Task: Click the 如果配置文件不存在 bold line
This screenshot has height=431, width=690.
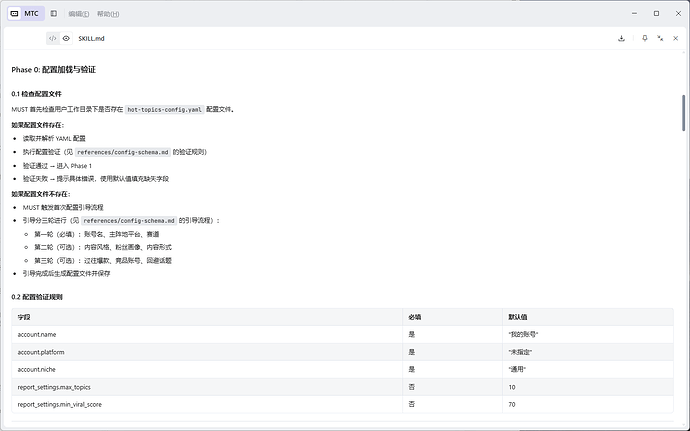Action: 41,194
